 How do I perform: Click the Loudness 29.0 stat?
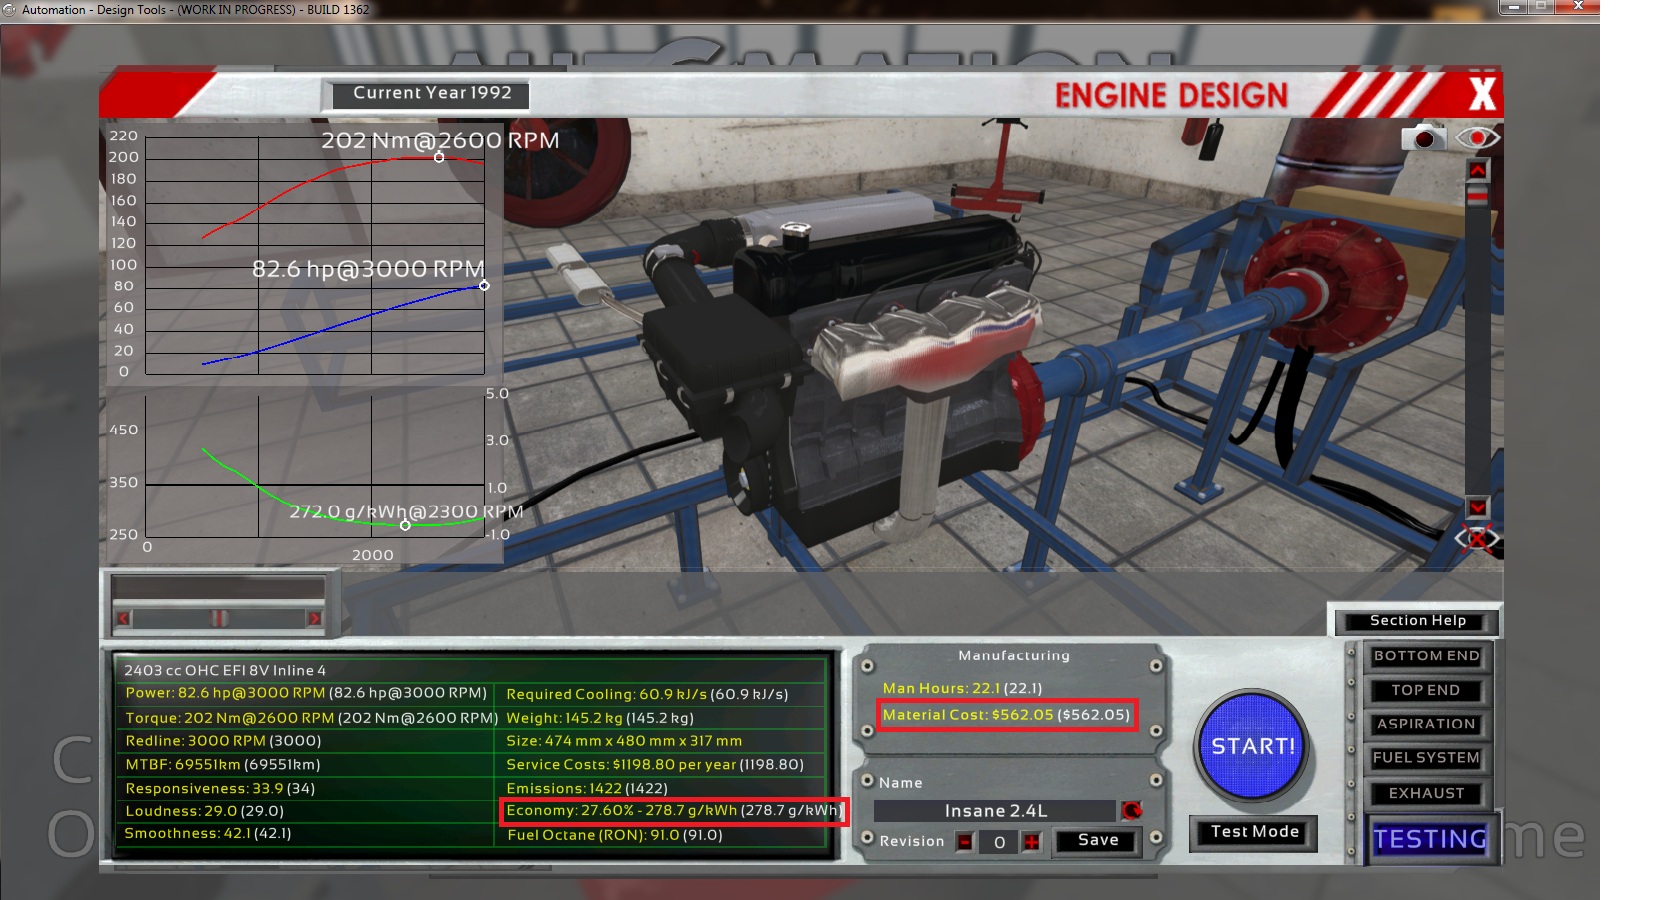click(x=204, y=811)
